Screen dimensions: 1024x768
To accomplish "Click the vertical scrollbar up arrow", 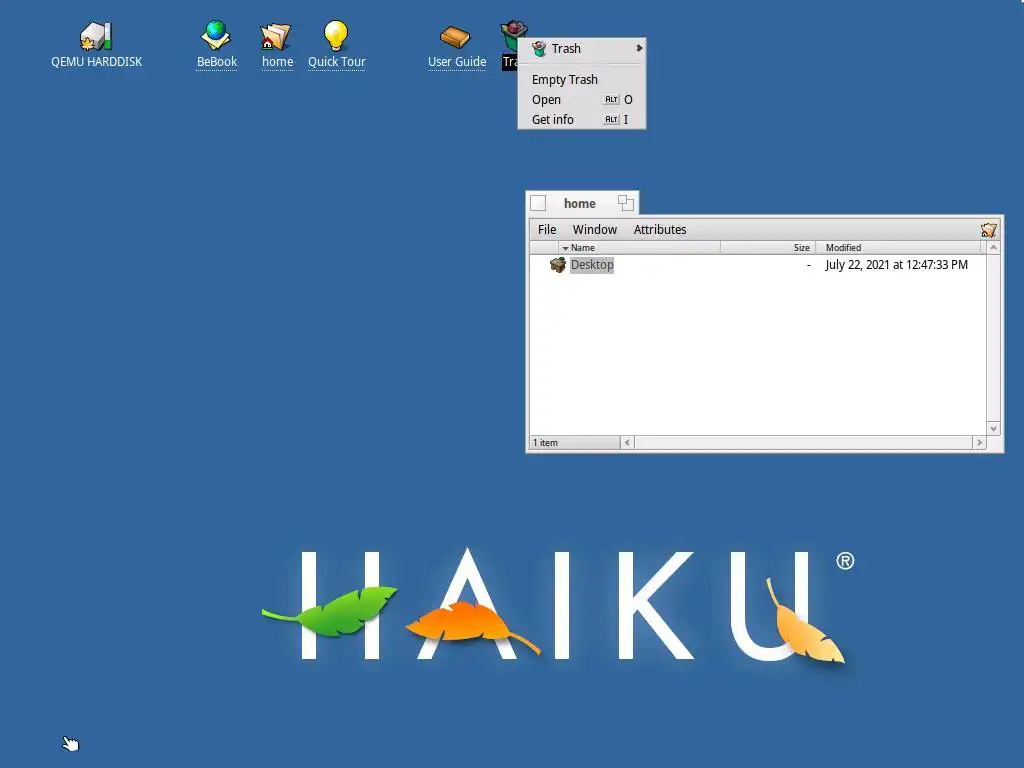I will 993,248.
